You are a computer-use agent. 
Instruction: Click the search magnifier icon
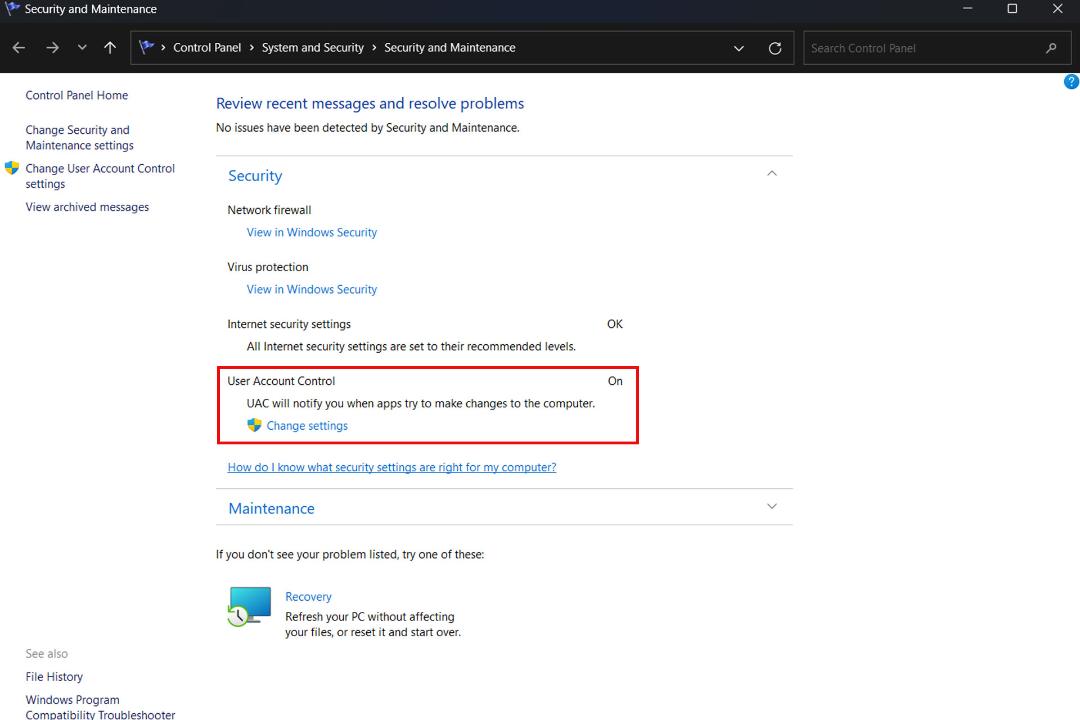click(1051, 48)
